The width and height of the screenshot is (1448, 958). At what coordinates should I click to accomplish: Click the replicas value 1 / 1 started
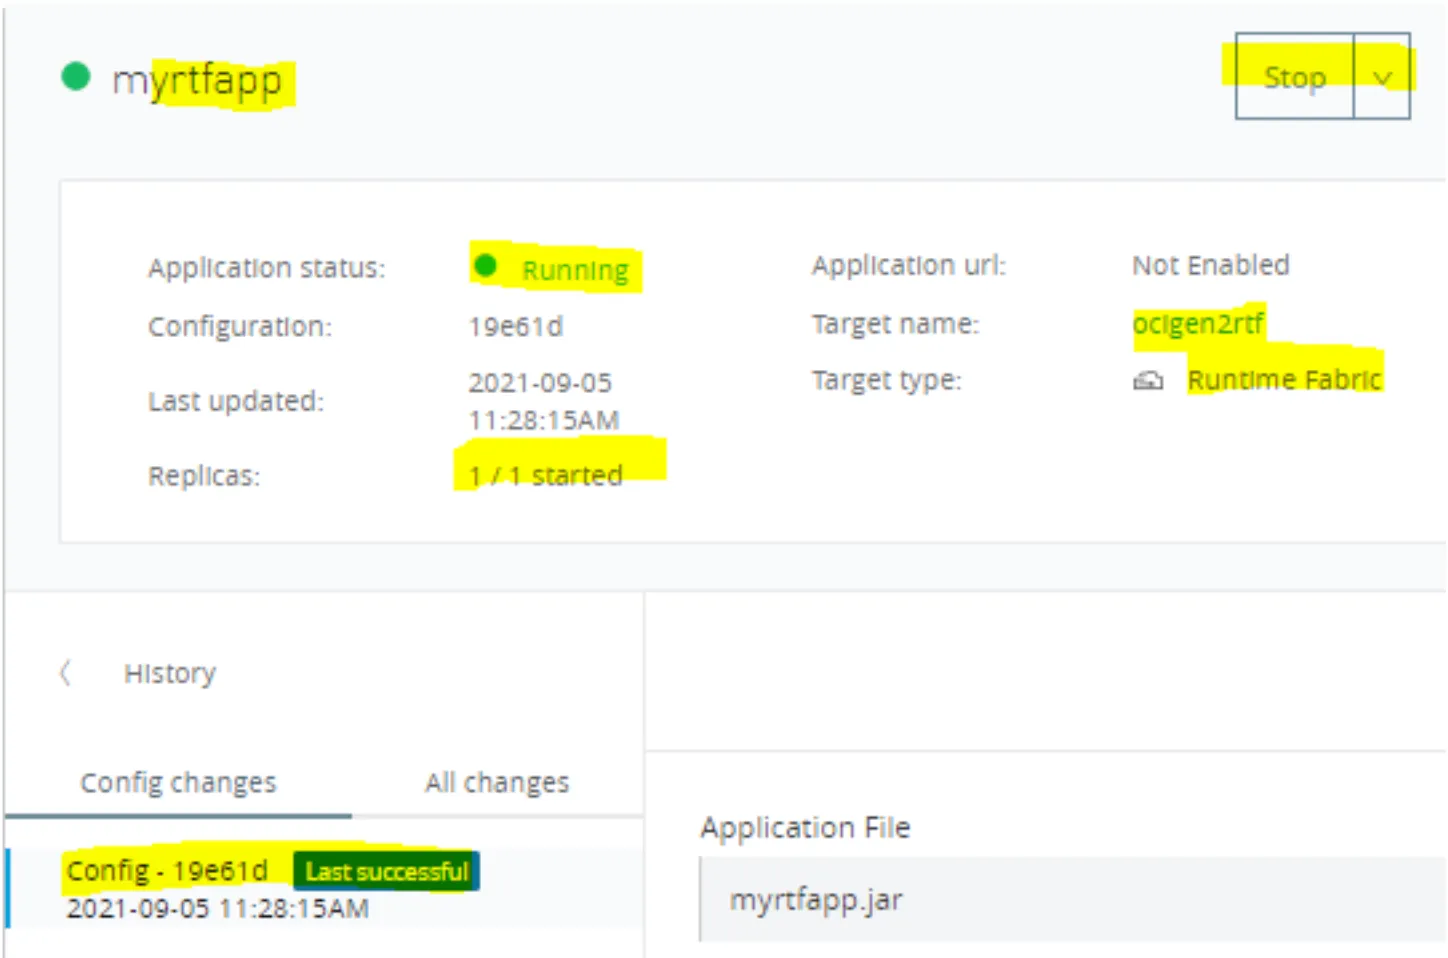pos(545,475)
